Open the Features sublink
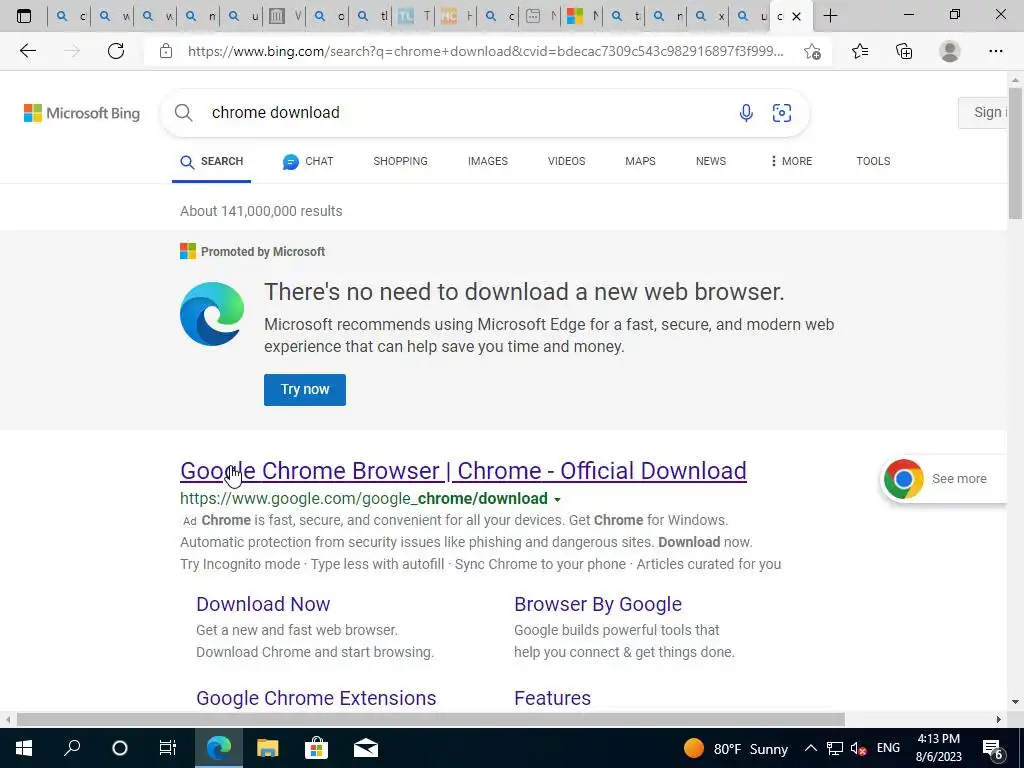 [x=552, y=698]
